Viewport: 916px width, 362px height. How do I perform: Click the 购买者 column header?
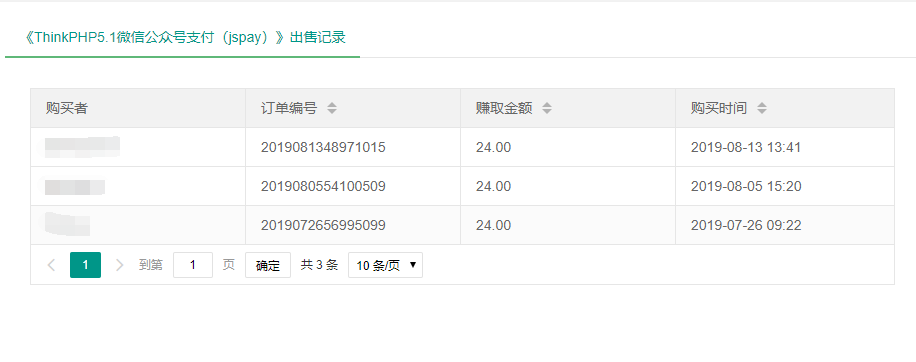(x=67, y=108)
